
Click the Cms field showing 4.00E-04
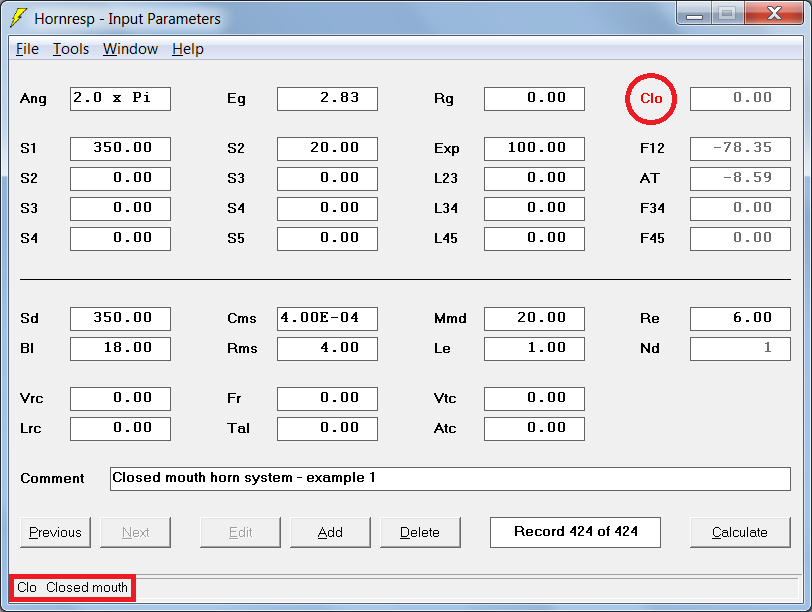coord(327,318)
